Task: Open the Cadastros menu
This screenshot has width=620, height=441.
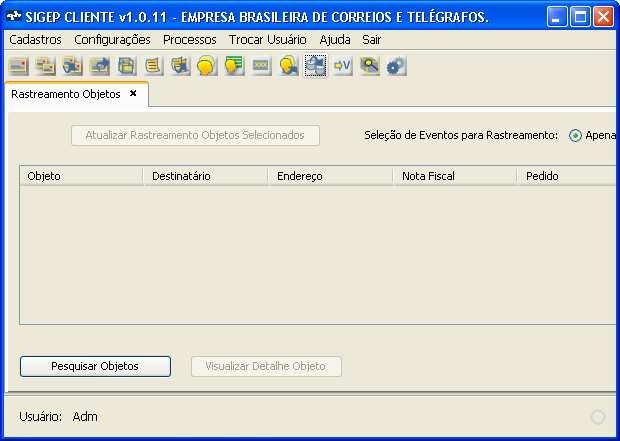Action: point(36,40)
